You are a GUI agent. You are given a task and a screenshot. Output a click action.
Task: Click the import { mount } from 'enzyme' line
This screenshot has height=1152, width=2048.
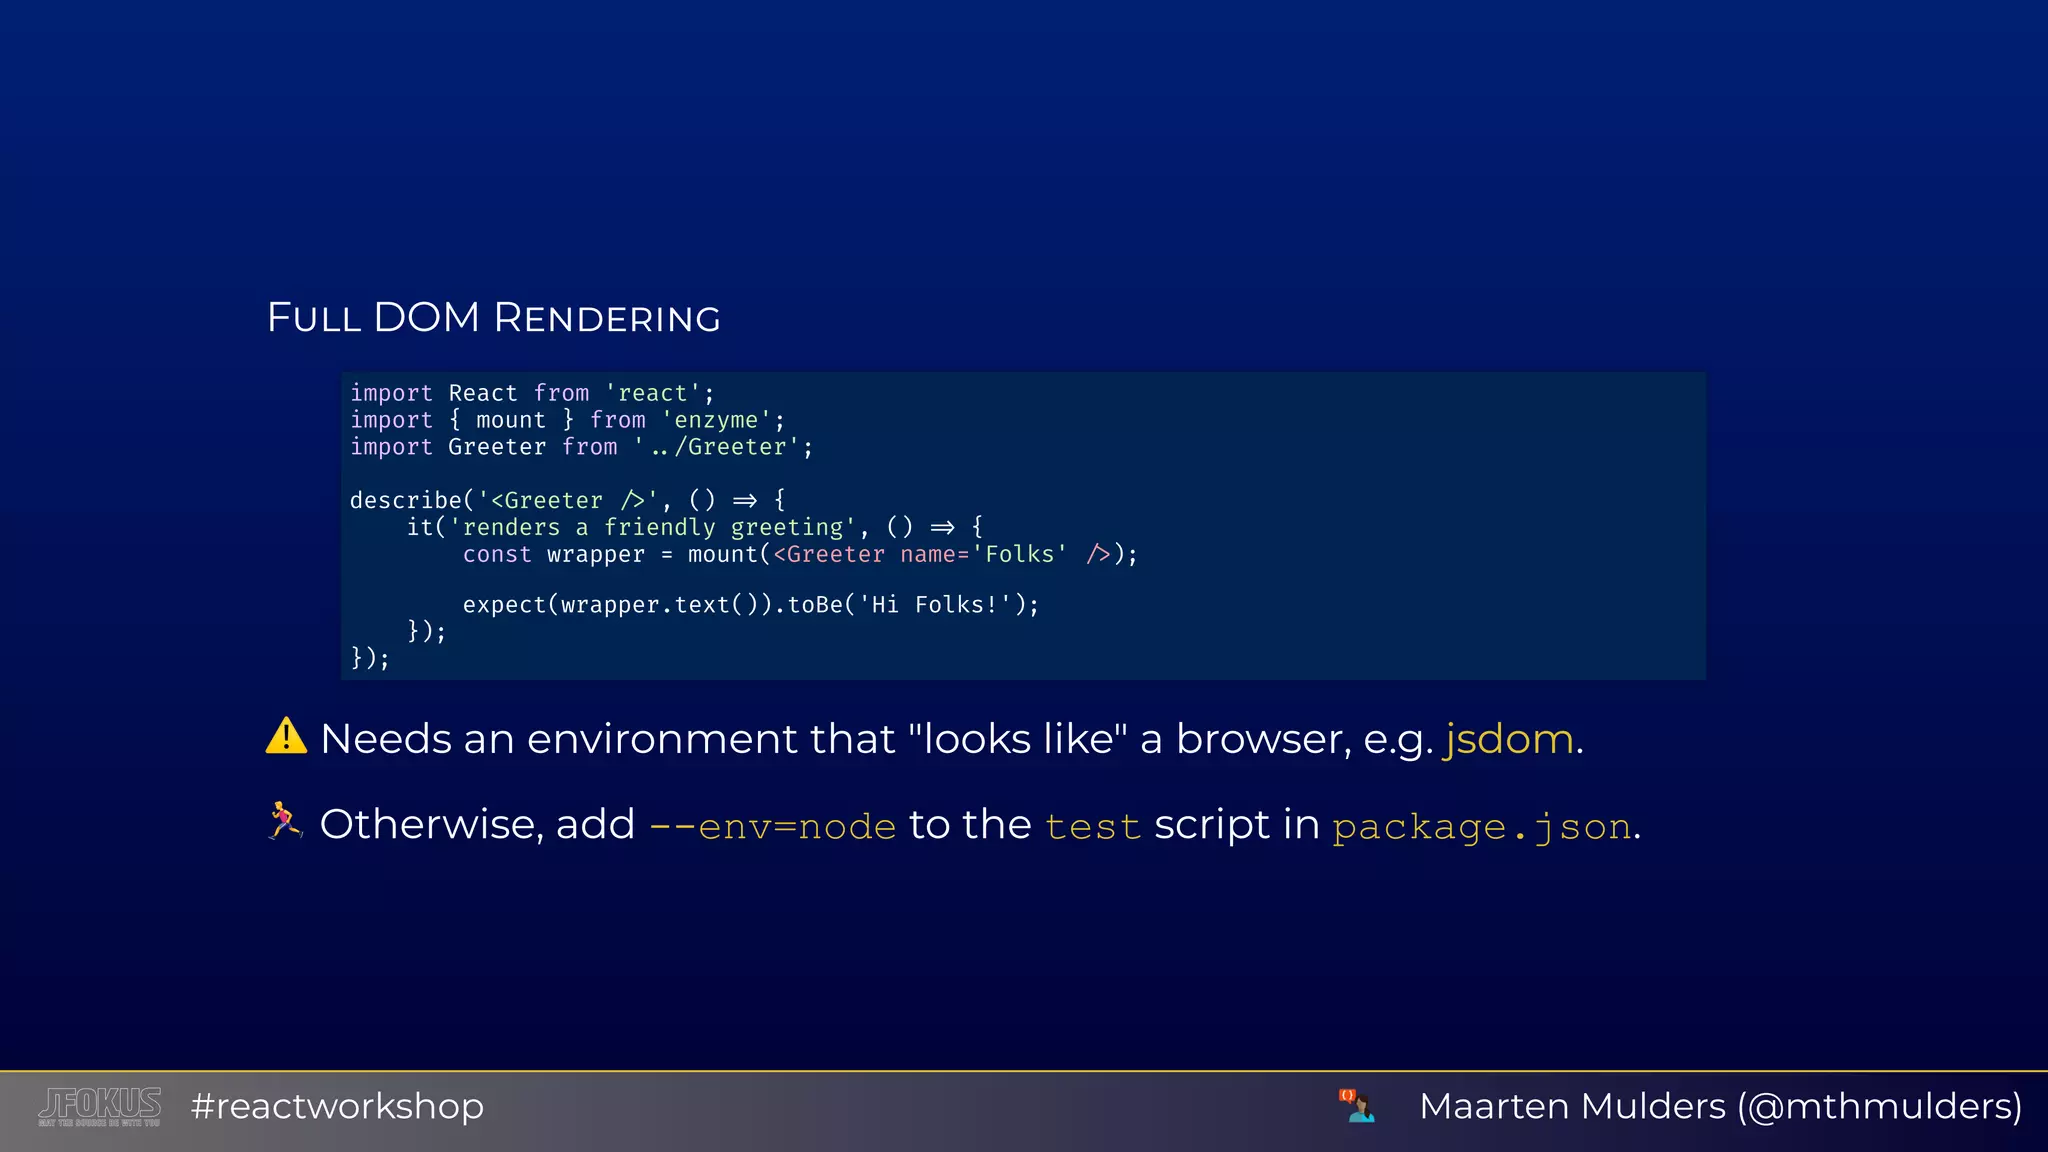click(x=568, y=420)
